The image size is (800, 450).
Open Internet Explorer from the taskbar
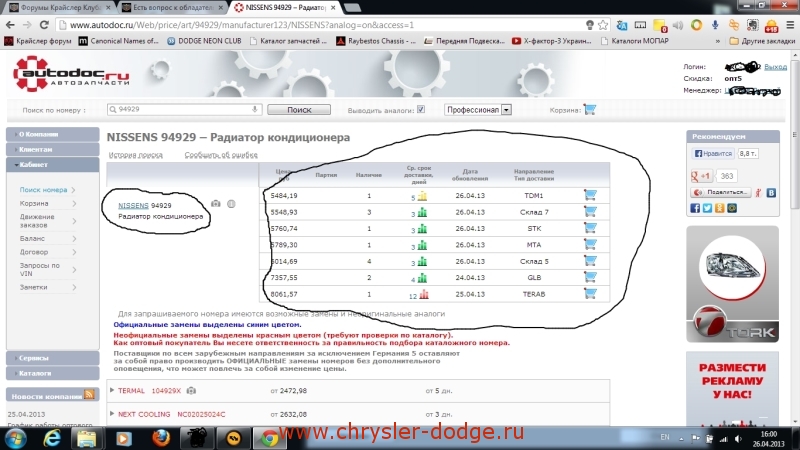(x=52, y=438)
